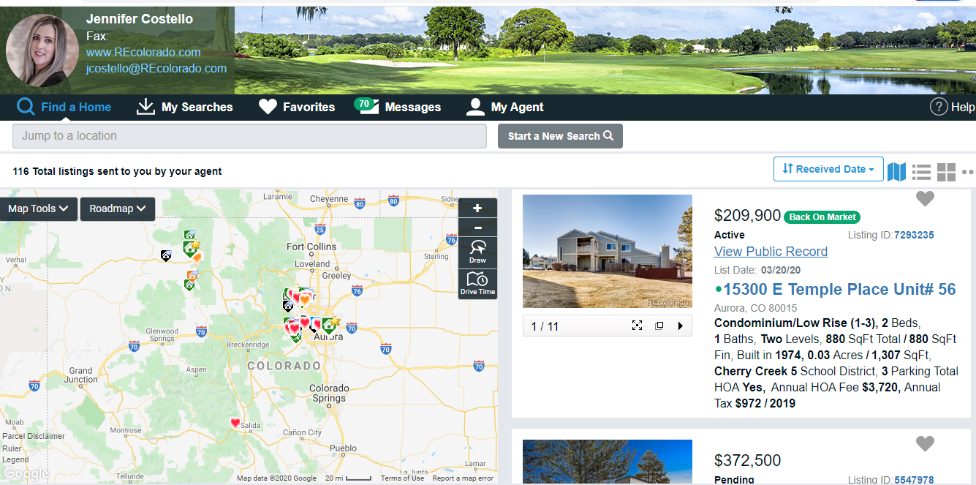Click Legend on the map
The height and width of the screenshot is (485, 976).
point(15,459)
